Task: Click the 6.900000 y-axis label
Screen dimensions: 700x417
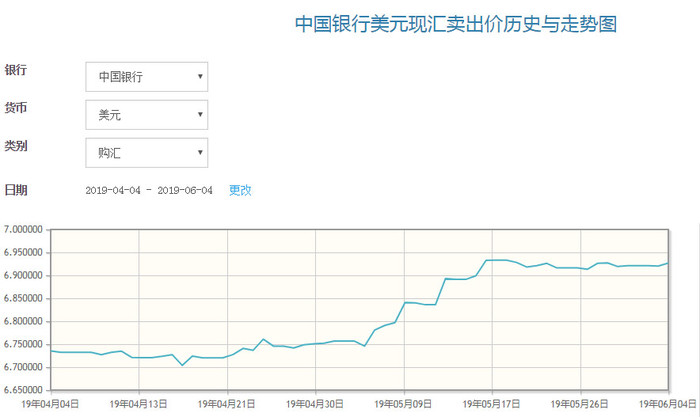Action: click(23, 275)
